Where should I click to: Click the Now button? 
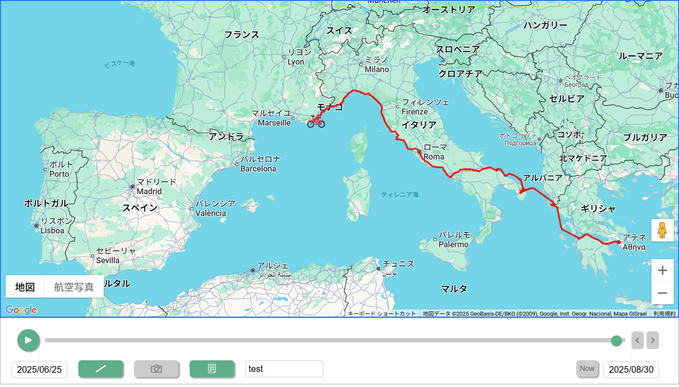coord(587,368)
